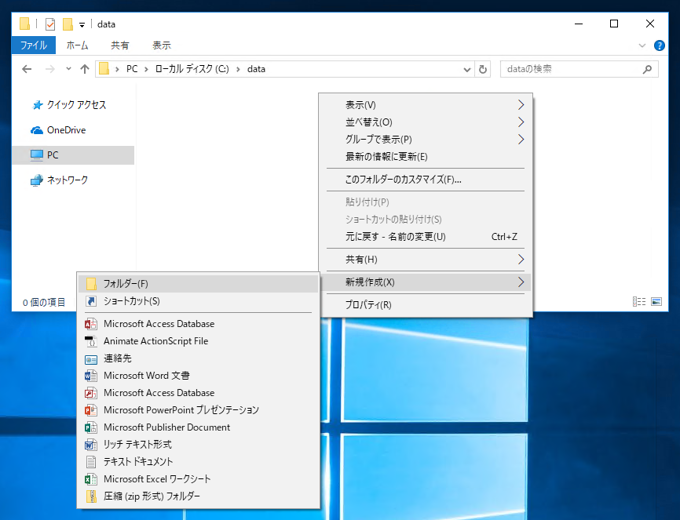Go up one folder level

pos(84,69)
